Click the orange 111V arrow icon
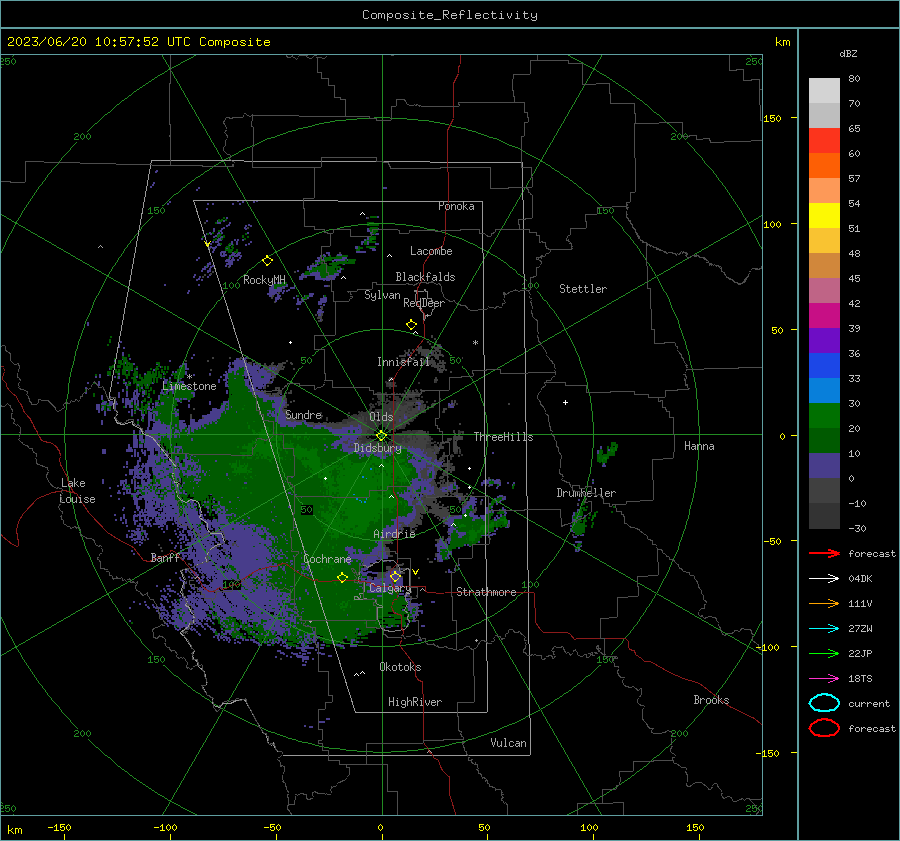This screenshot has width=900, height=841. point(824,603)
